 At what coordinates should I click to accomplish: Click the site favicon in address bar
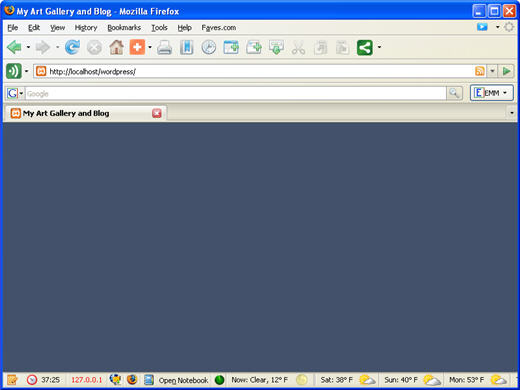click(x=41, y=71)
